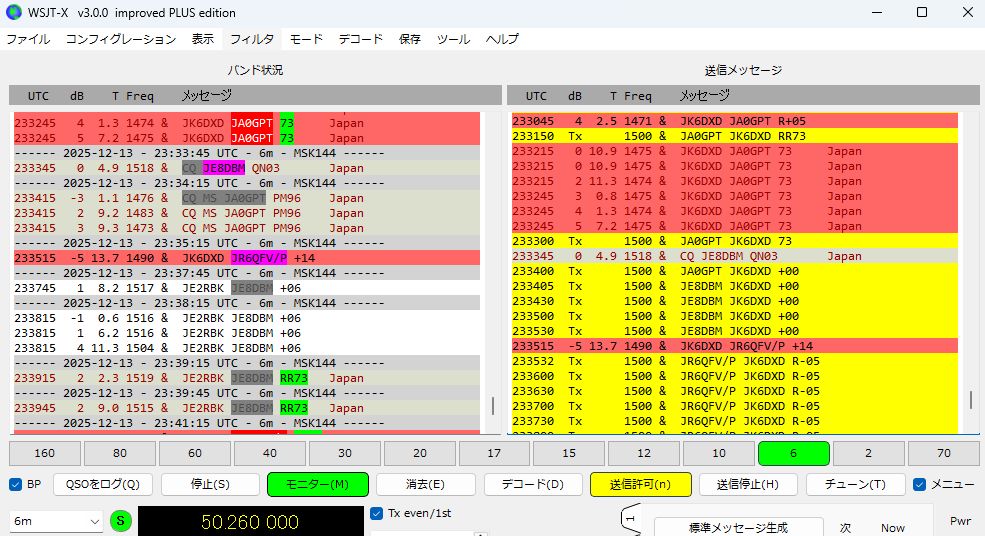Select the 20 band button

click(420, 453)
